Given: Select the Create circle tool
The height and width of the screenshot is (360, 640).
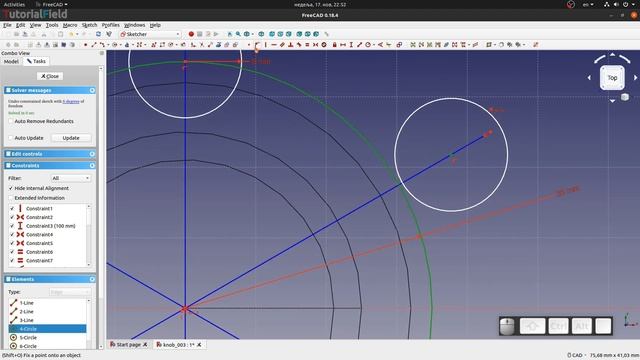Looking at the screenshot, I should click(x=114, y=44).
